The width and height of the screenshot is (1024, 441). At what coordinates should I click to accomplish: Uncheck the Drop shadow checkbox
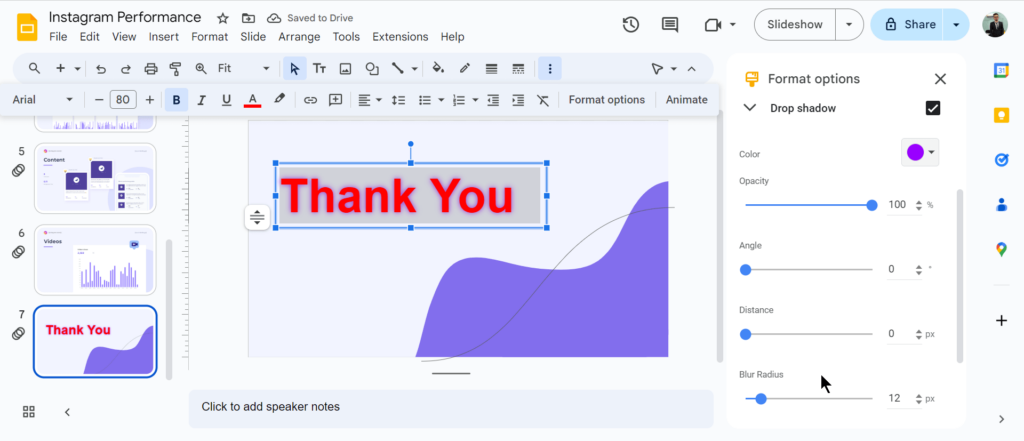pos(933,108)
